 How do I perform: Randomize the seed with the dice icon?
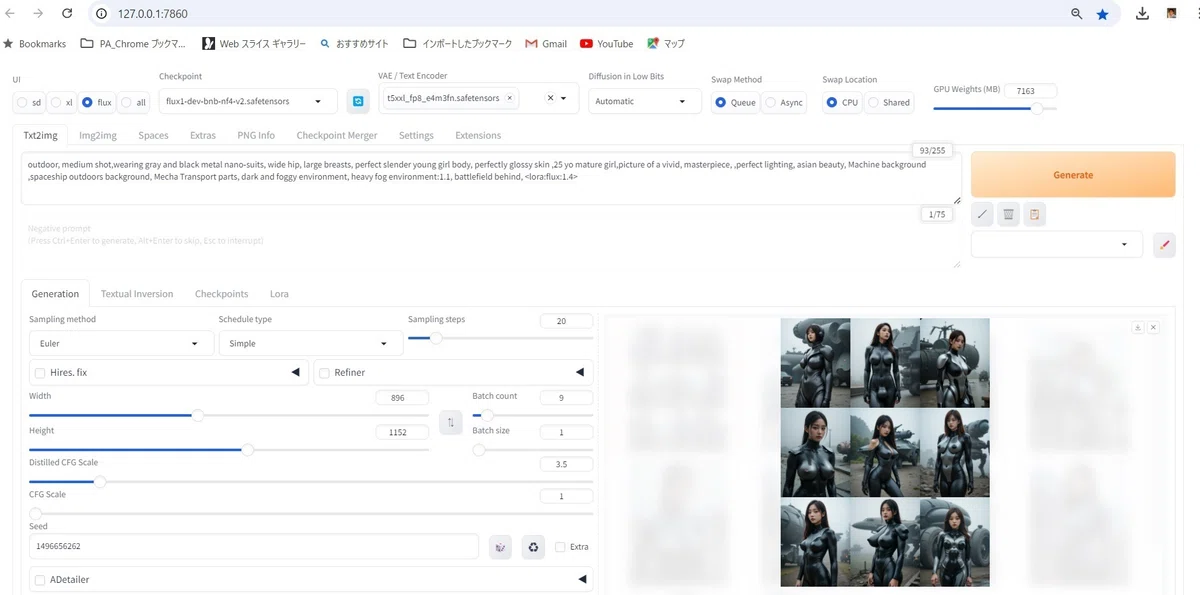coord(501,547)
